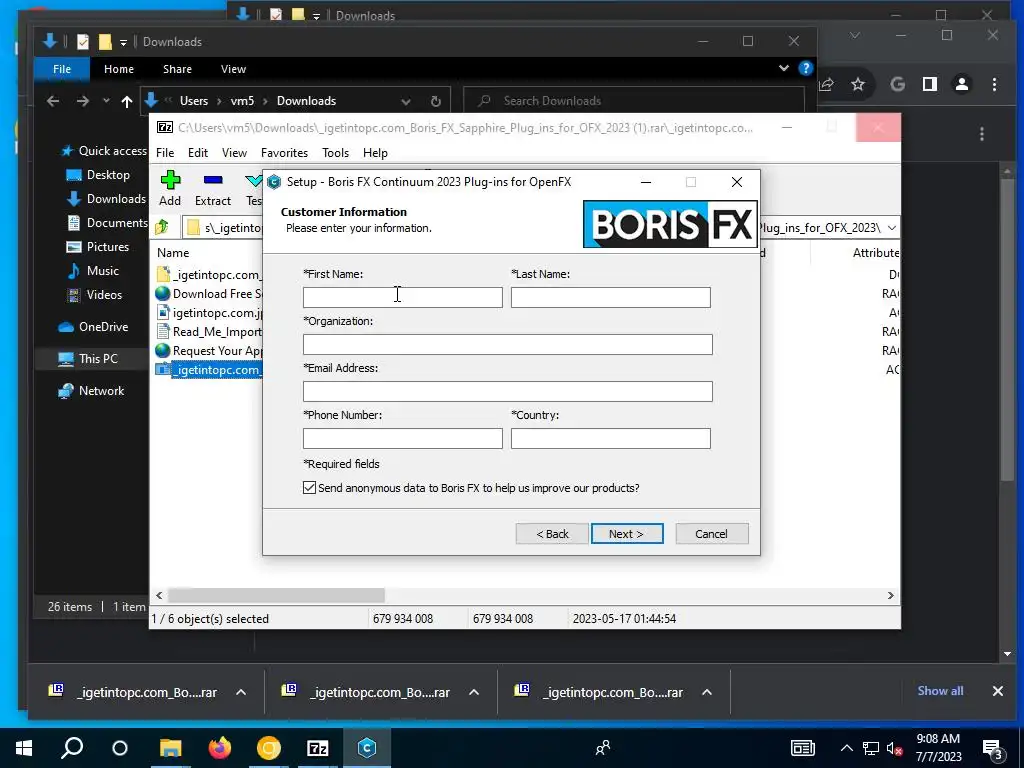Click the Country input field
Viewport: 1024px width, 768px height.
(x=611, y=438)
